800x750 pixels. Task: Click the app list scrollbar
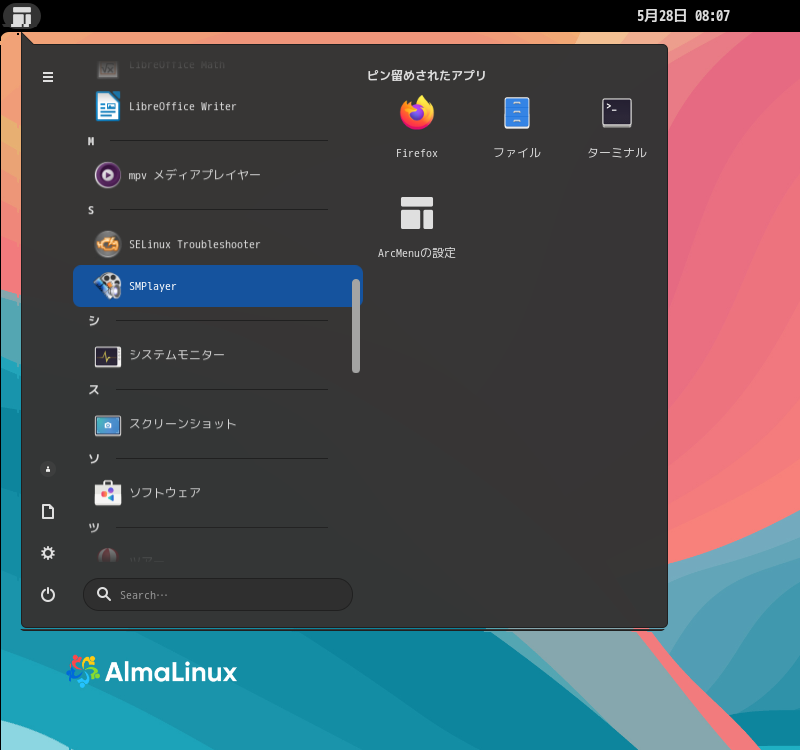(356, 326)
